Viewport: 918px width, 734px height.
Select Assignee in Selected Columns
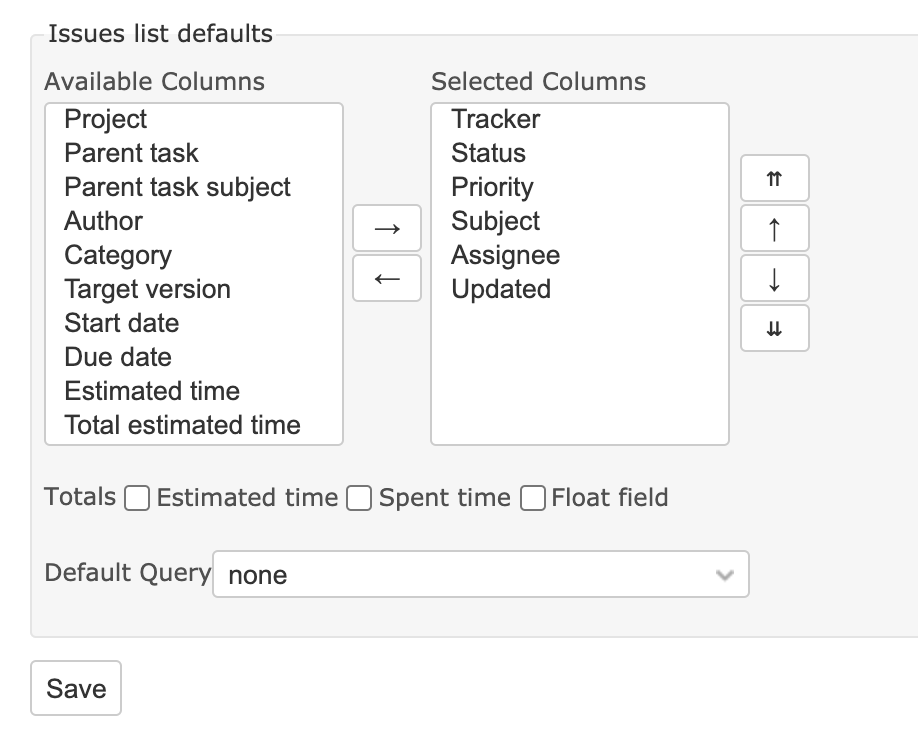(505, 256)
